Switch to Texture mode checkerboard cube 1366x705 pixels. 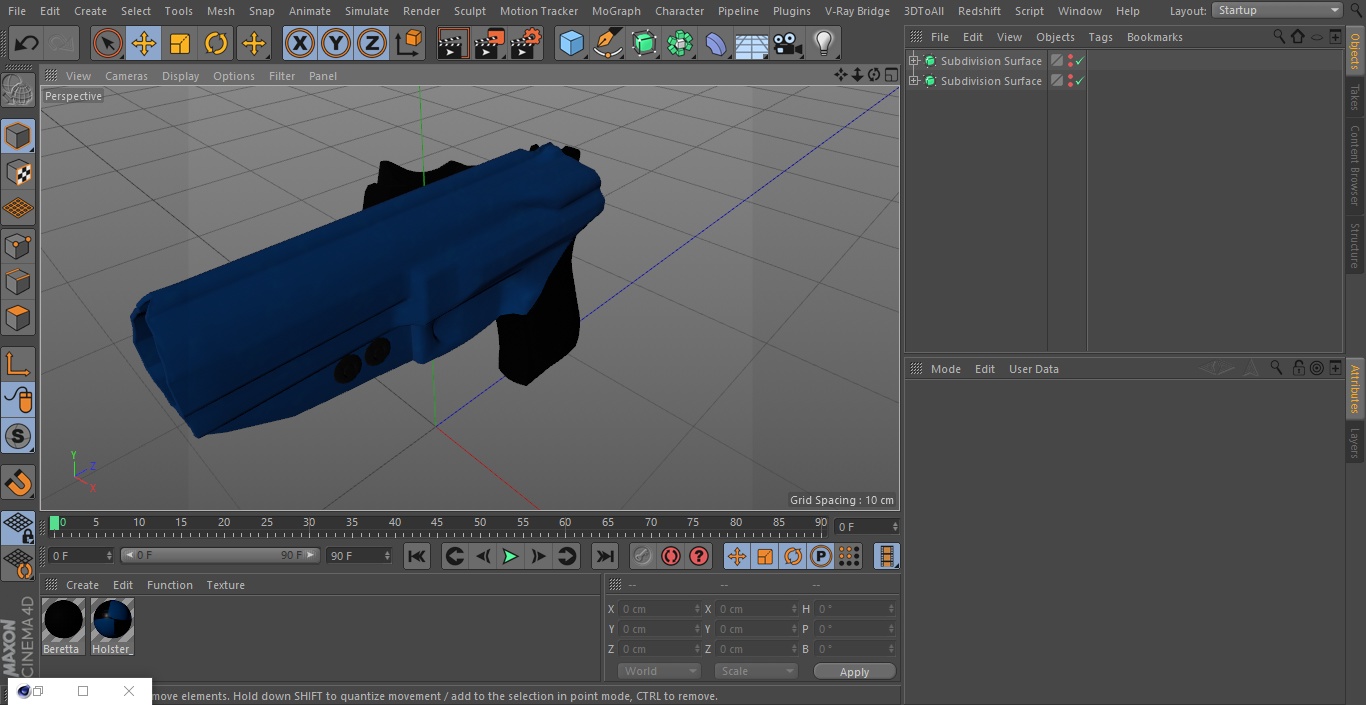[x=18, y=173]
